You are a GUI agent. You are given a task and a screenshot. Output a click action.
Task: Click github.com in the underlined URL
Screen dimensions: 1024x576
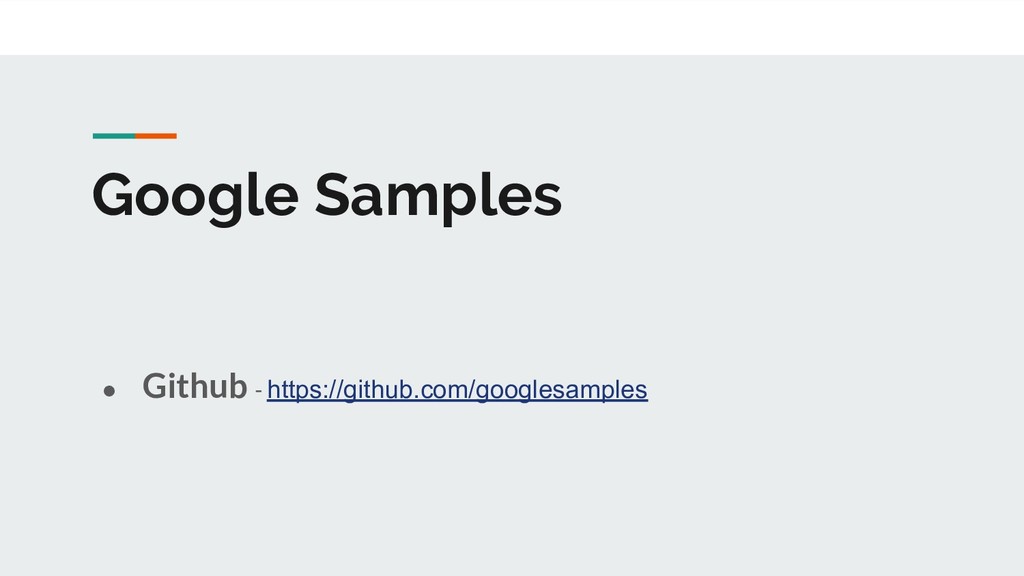(x=404, y=389)
